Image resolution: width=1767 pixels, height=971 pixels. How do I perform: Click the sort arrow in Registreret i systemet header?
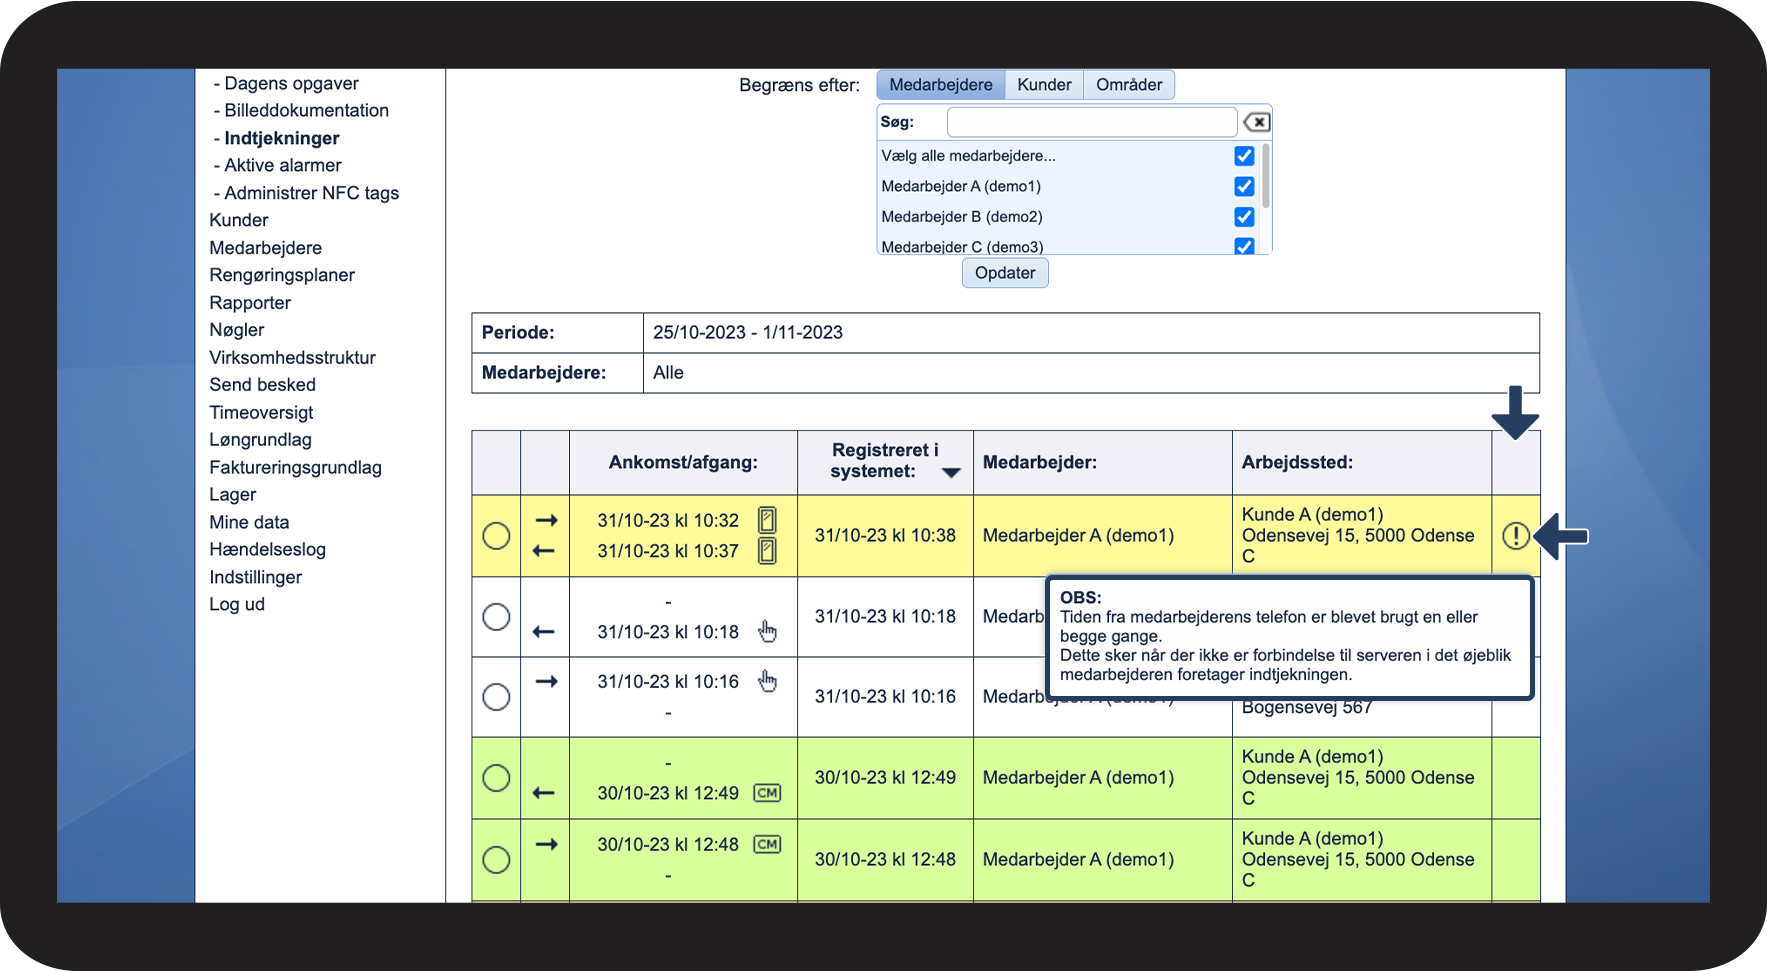[x=951, y=473]
